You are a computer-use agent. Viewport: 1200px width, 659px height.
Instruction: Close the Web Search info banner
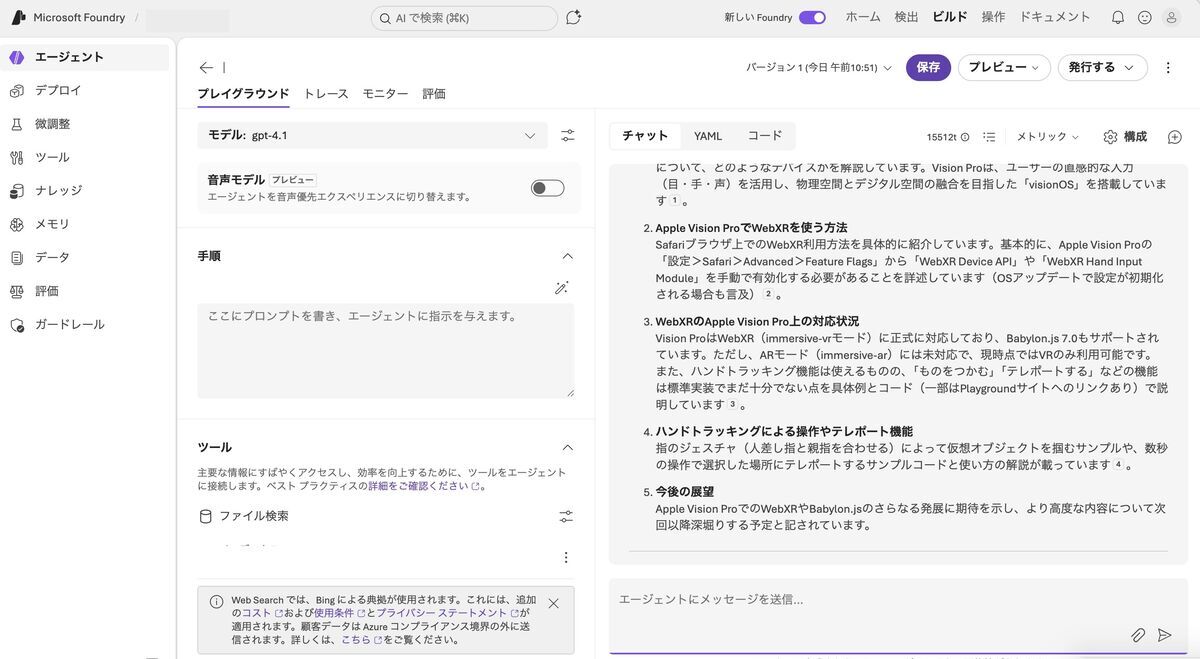pos(554,603)
